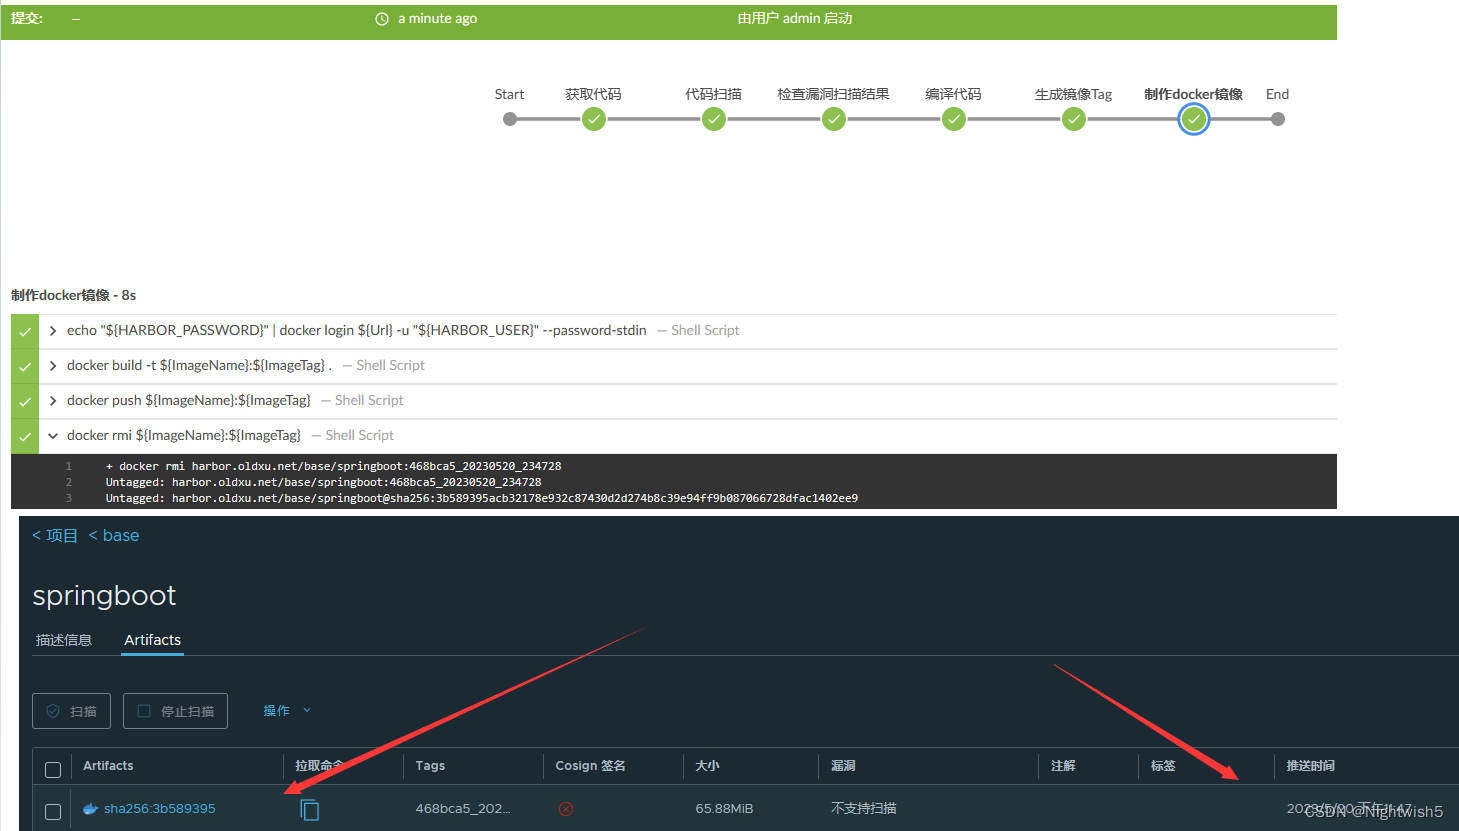Click the size value 65.88MiB
Screen dimensions: 1459x831
tap(724, 809)
